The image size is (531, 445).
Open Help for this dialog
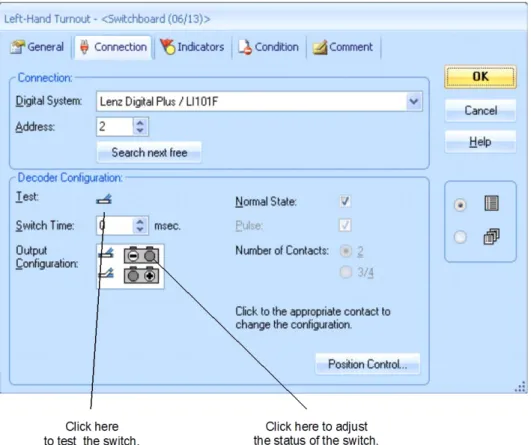click(x=480, y=142)
